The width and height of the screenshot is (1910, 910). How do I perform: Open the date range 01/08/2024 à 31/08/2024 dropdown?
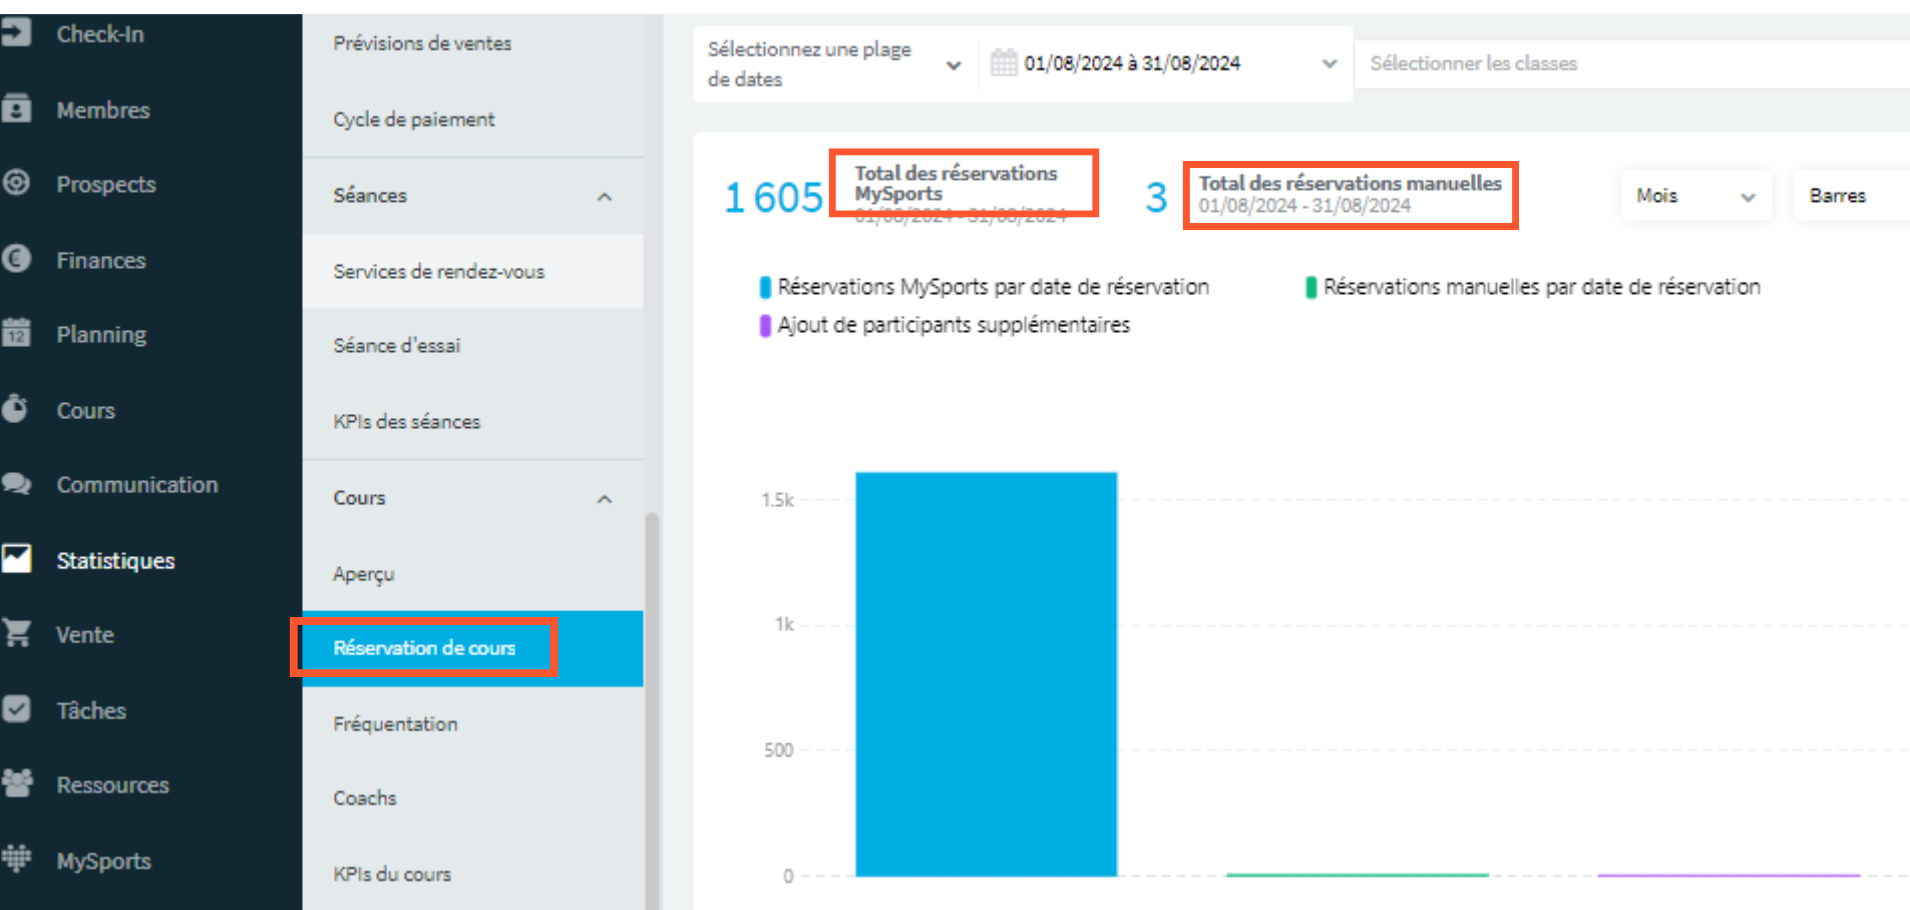(1166, 63)
